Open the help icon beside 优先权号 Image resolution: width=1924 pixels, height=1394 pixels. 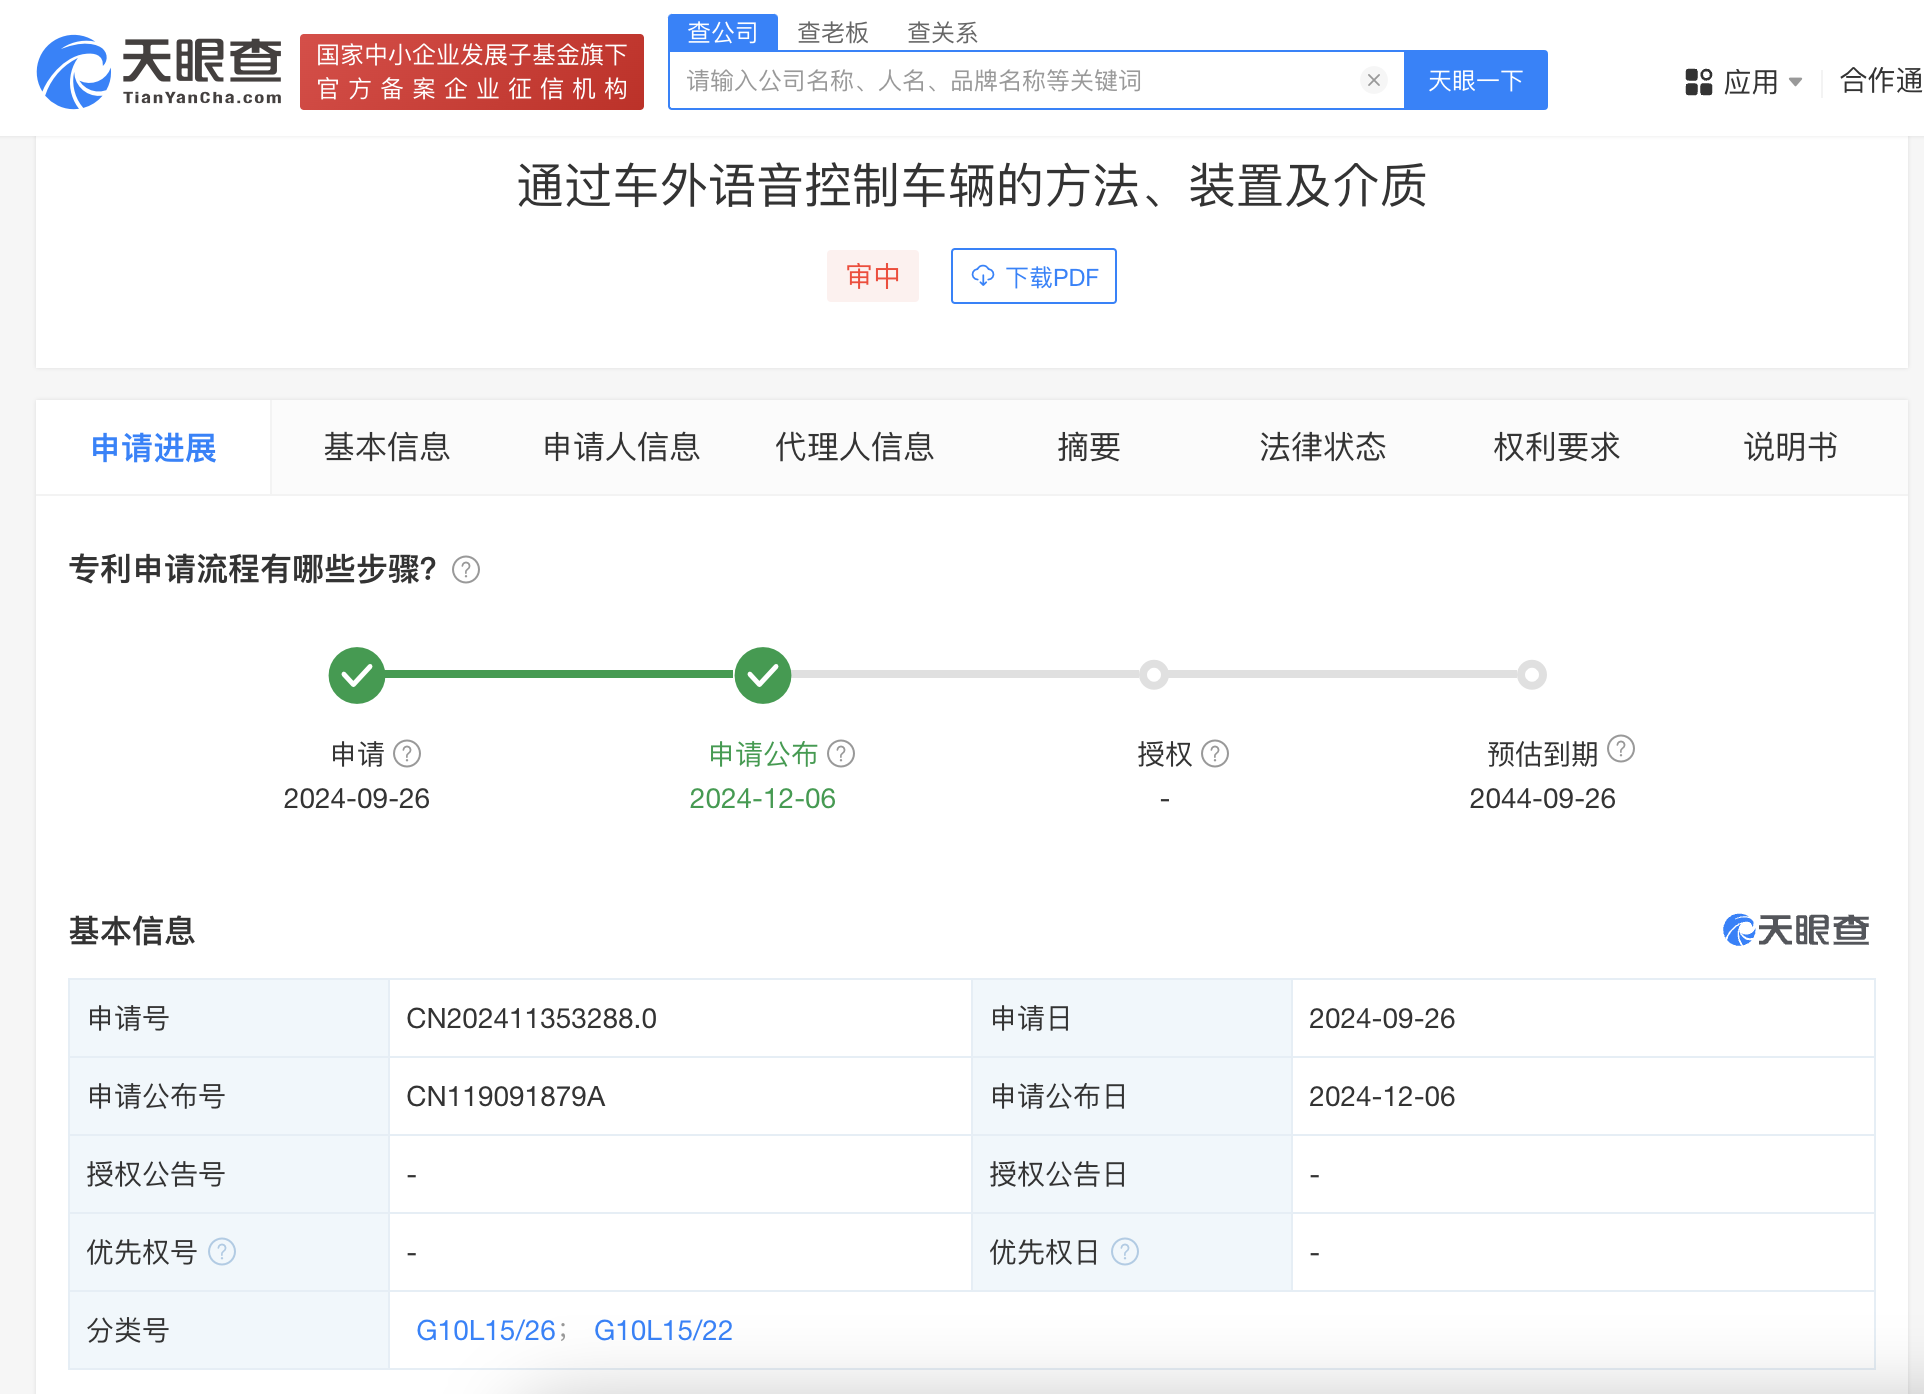point(222,1252)
